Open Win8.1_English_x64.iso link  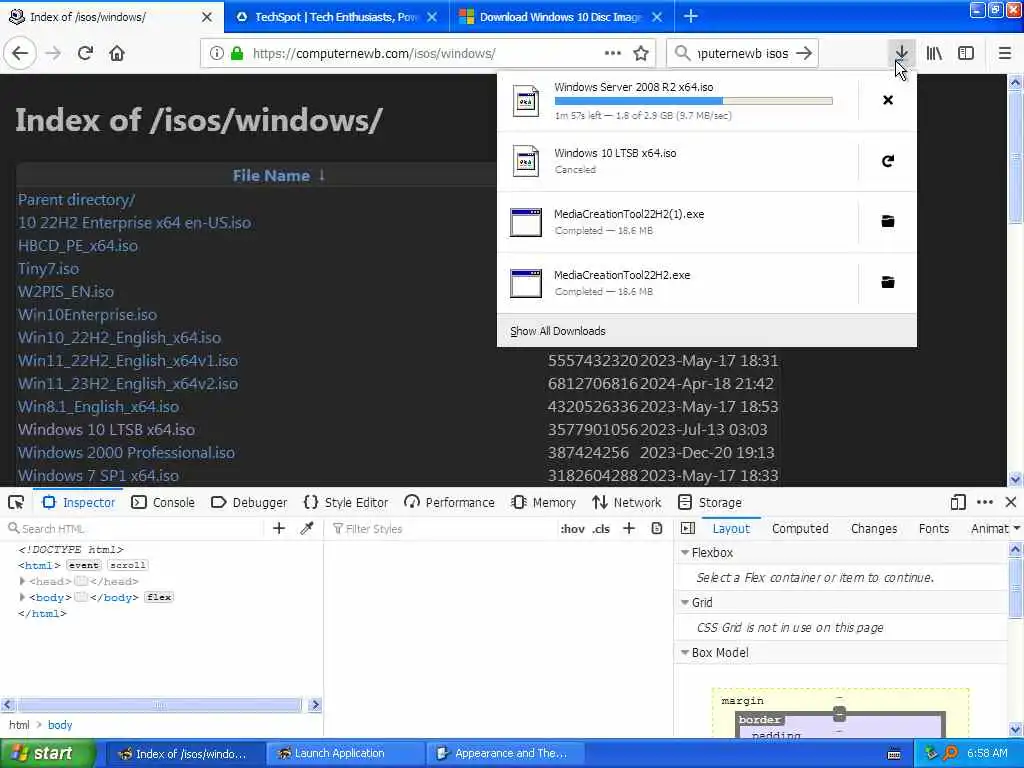point(98,407)
